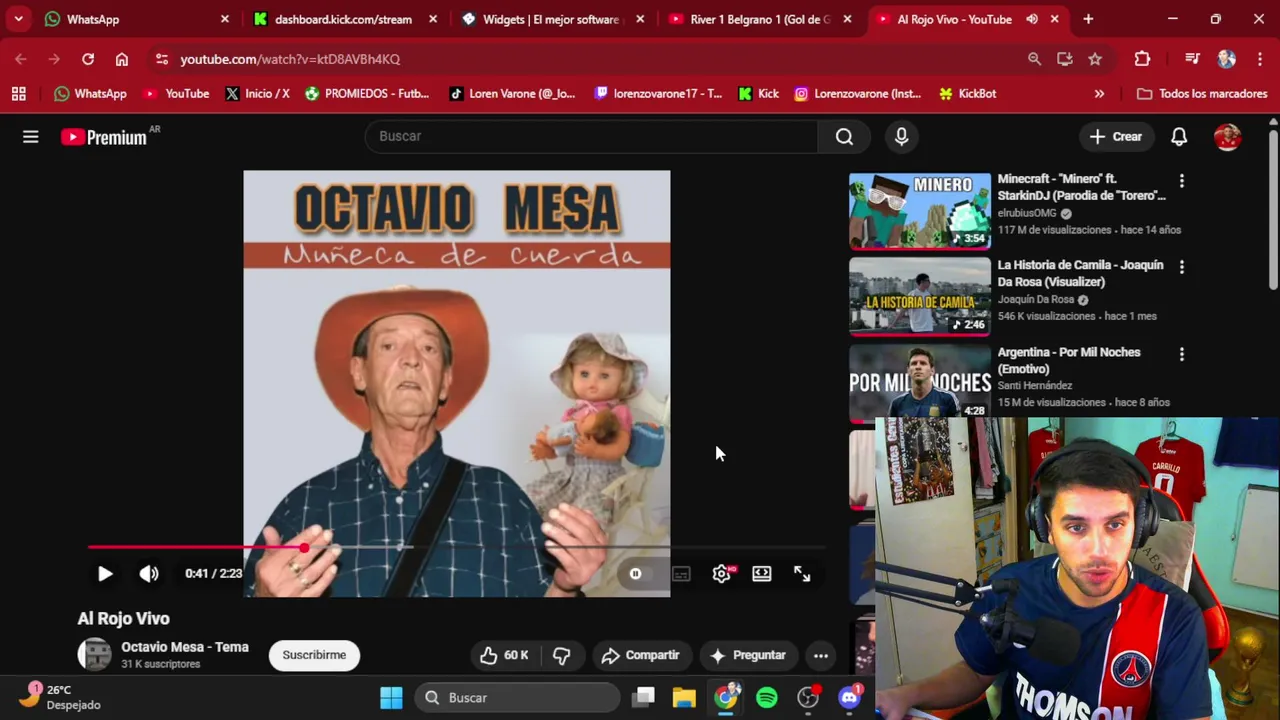The image size is (1280, 720).
Task: Open options for Minecraft Minero video
Action: (1182, 181)
